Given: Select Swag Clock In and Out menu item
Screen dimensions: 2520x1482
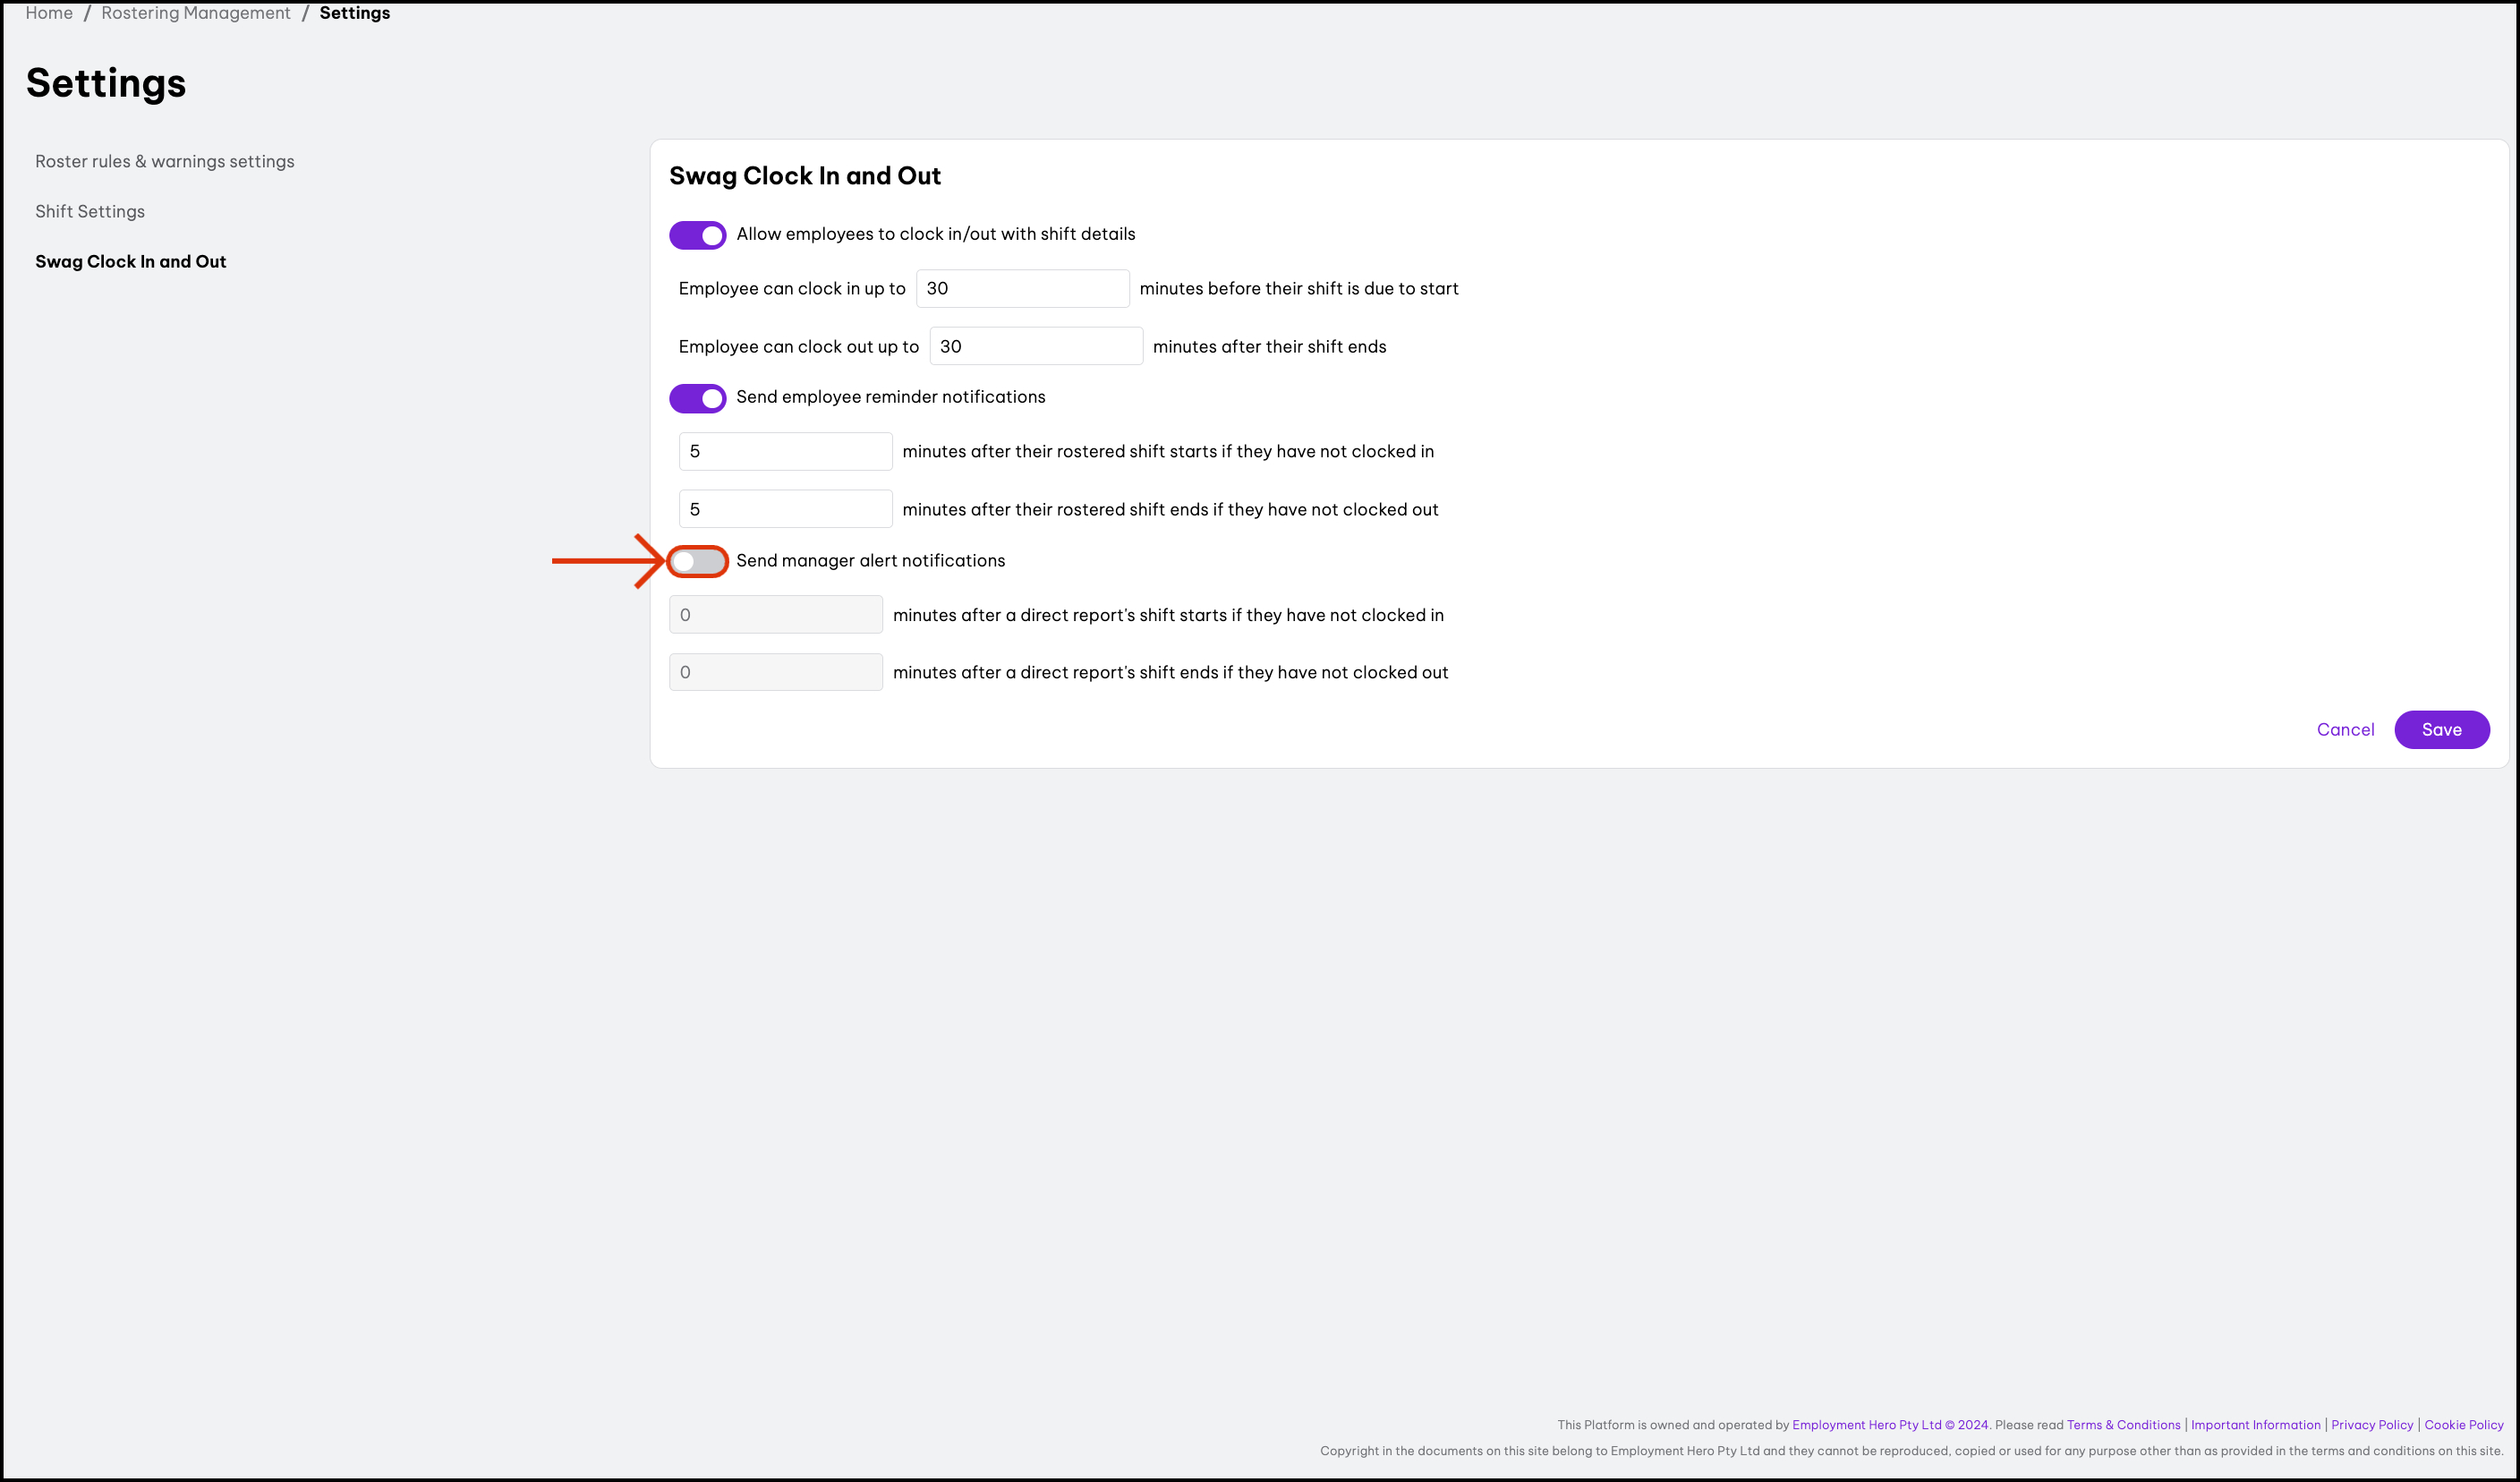Looking at the screenshot, I should pyautogui.click(x=131, y=261).
